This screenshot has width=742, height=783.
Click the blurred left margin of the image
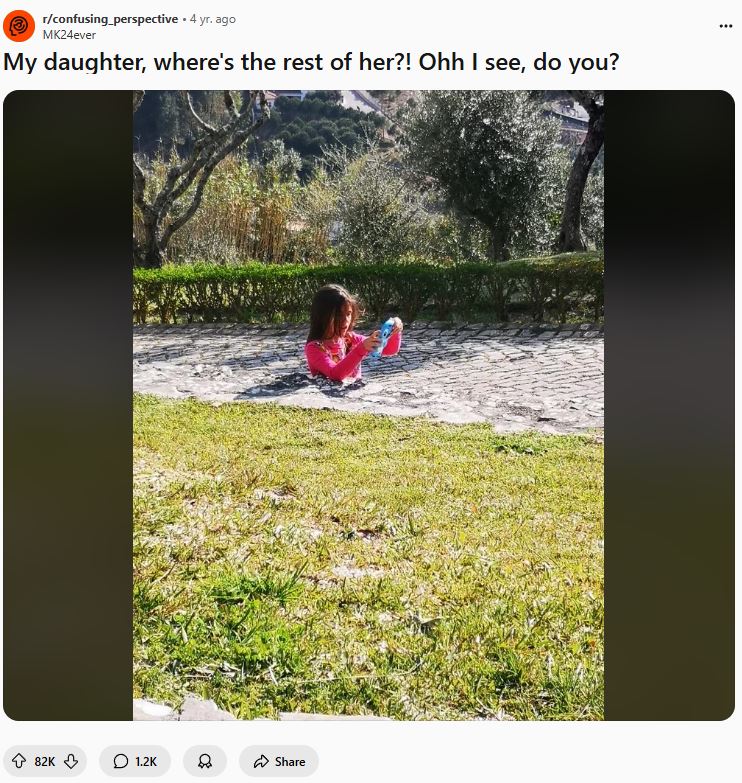click(68, 405)
